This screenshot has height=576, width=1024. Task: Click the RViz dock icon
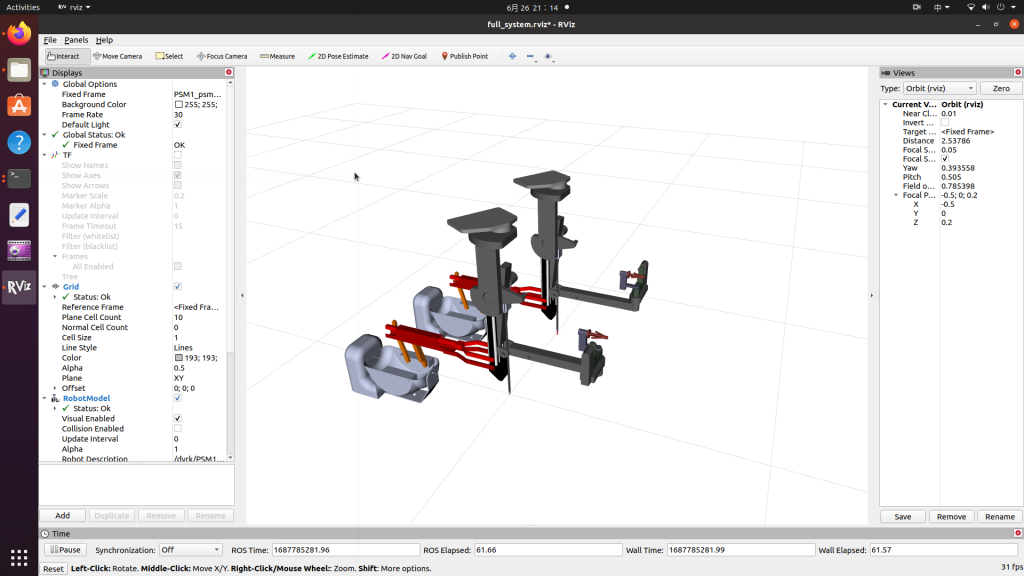[19, 287]
